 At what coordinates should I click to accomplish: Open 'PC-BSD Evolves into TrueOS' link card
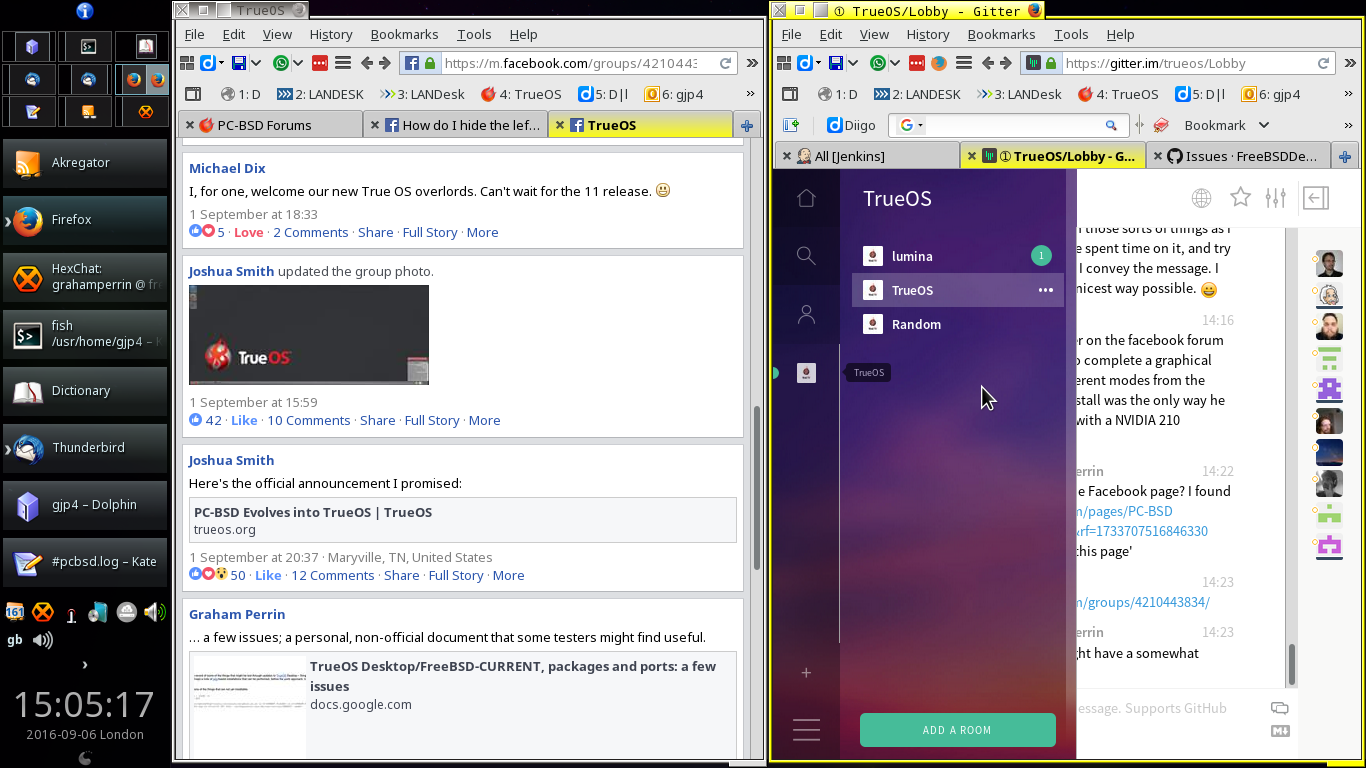coord(463,520)
